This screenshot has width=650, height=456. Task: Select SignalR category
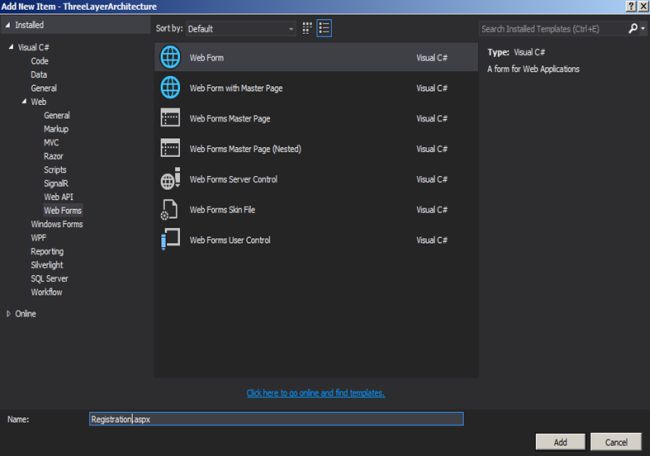[x=56, y=183]
